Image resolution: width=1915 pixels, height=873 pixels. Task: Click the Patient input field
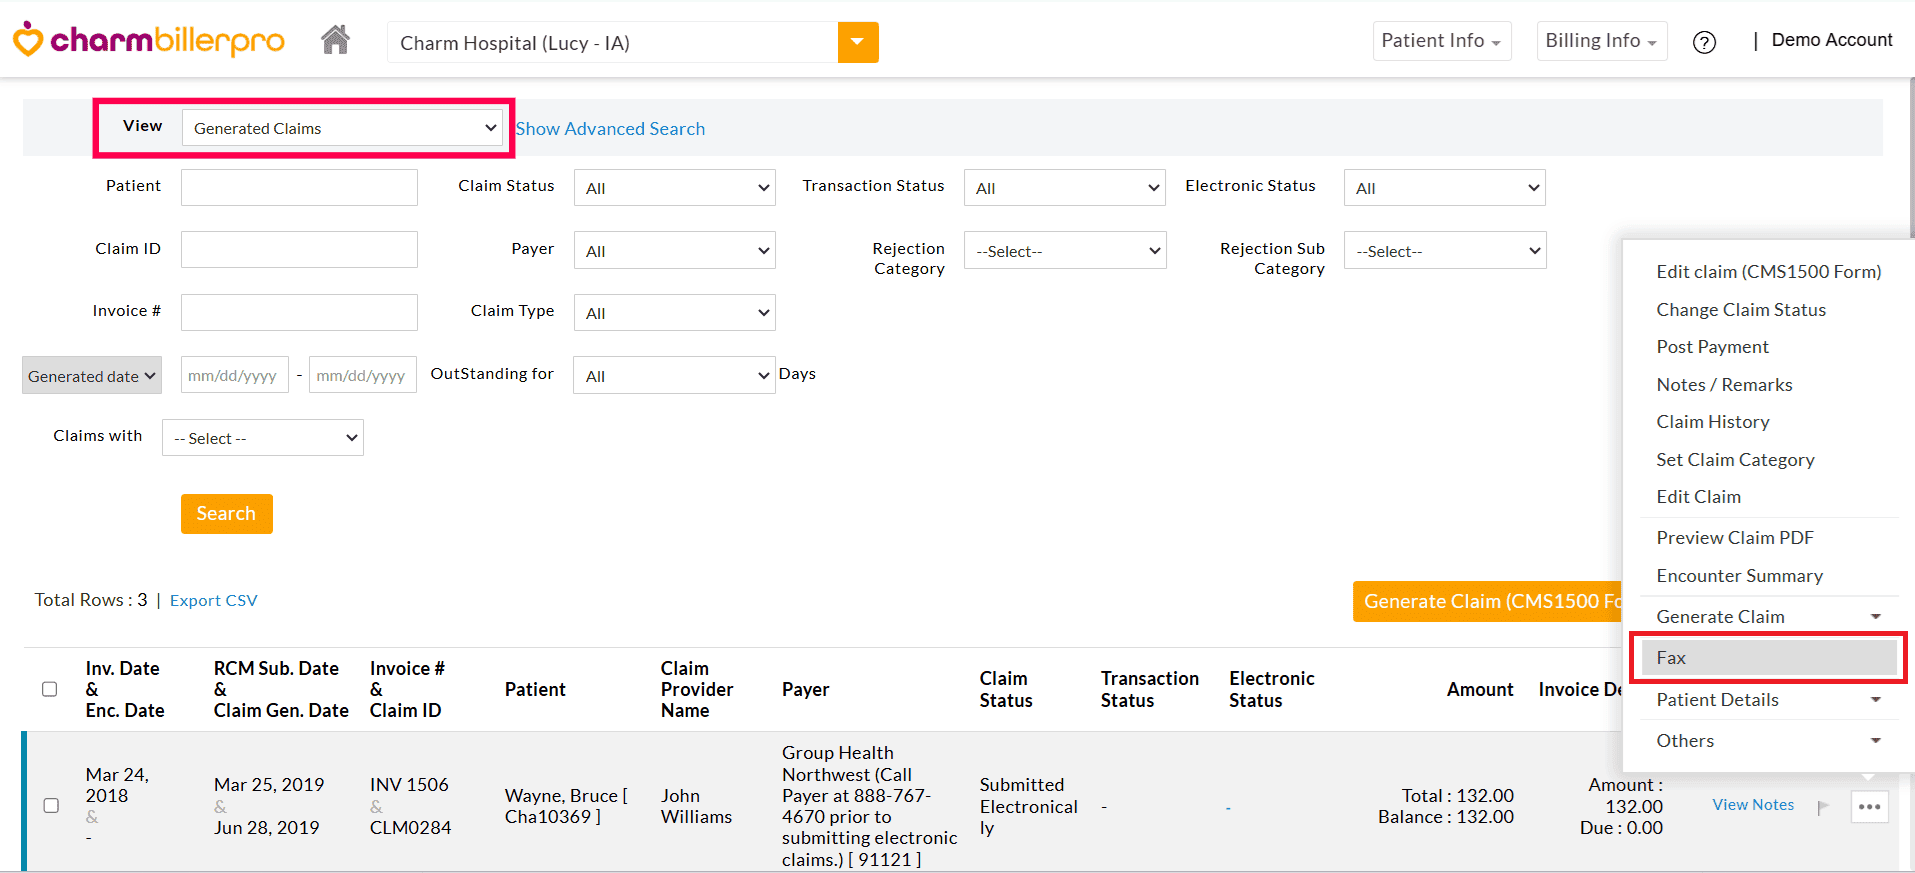coord(299,187)
